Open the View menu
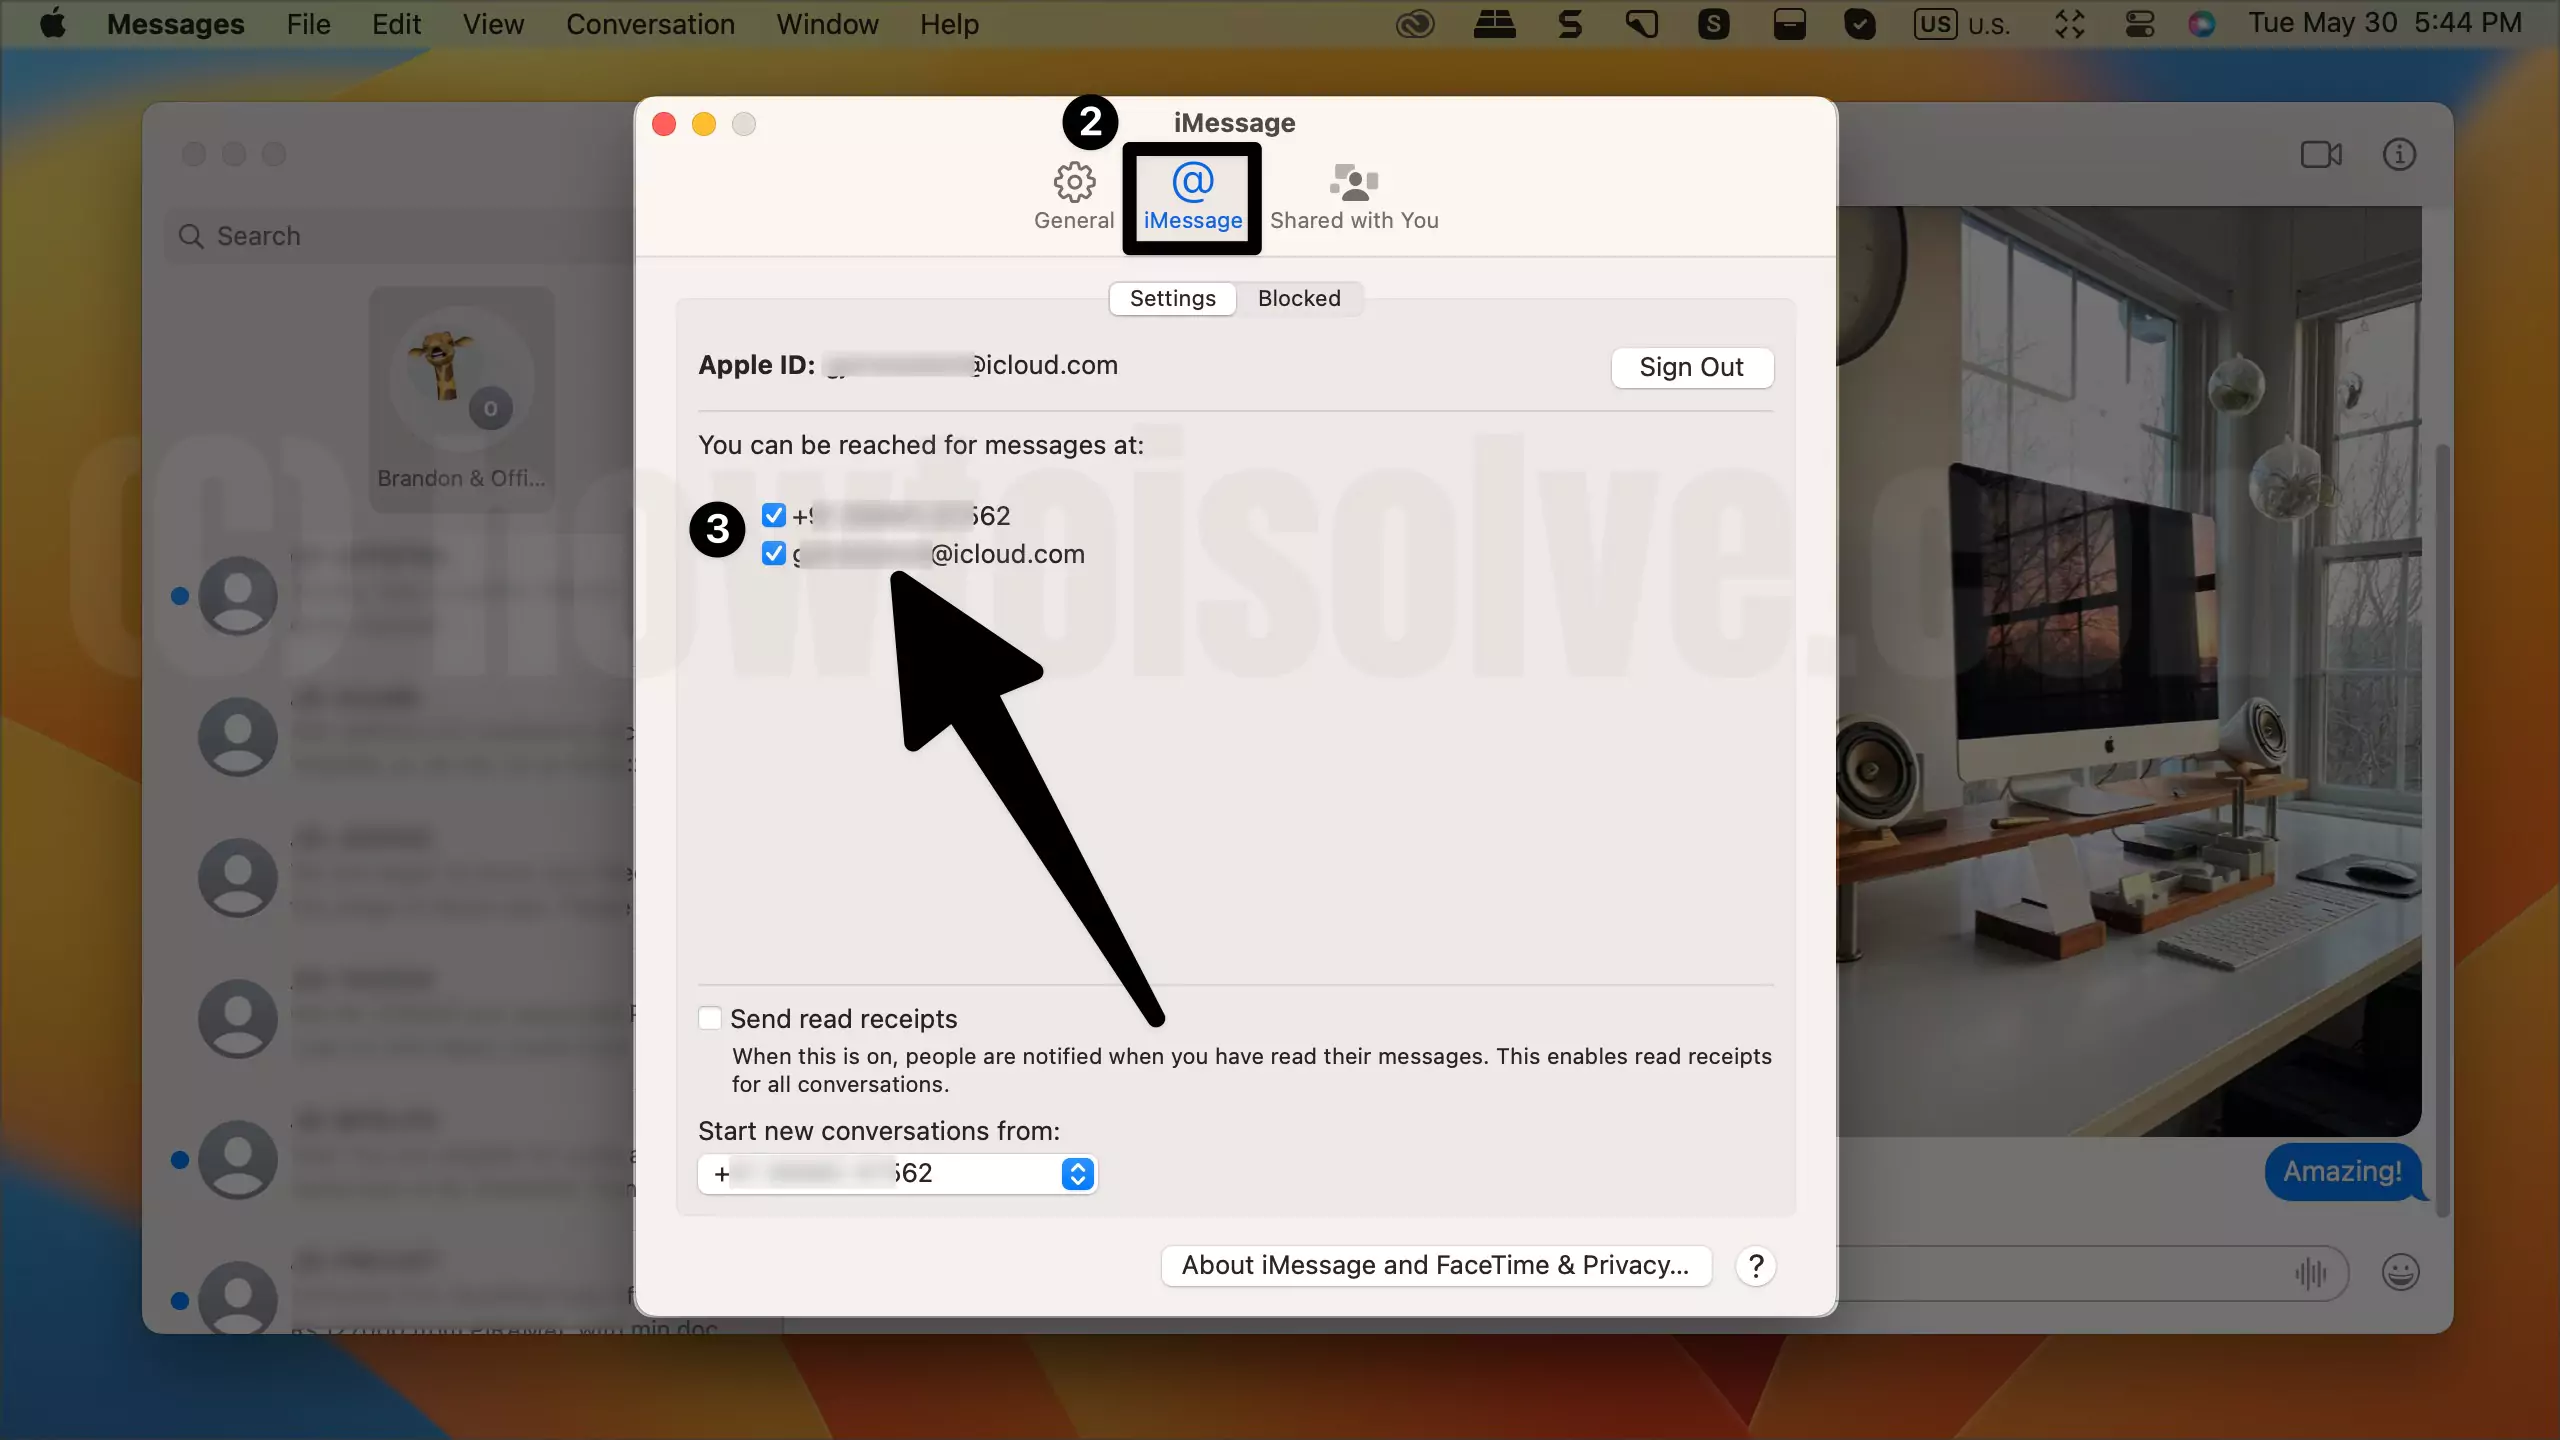 click(493, 24)
